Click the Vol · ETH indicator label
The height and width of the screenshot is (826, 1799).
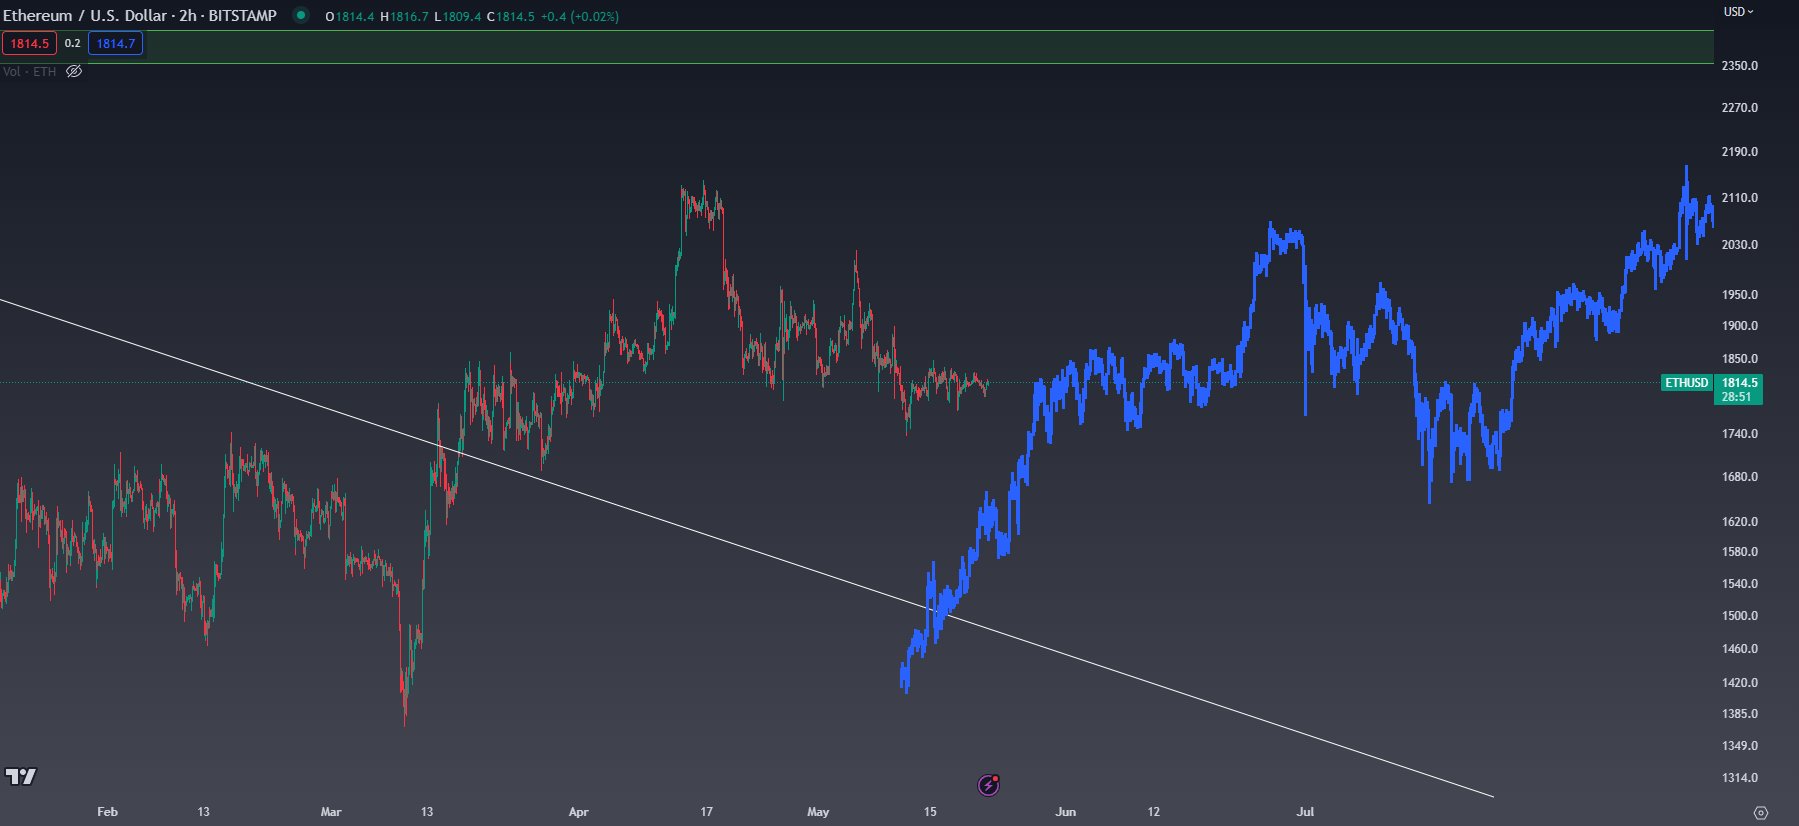pyautogui.click(x=30, y=71)
